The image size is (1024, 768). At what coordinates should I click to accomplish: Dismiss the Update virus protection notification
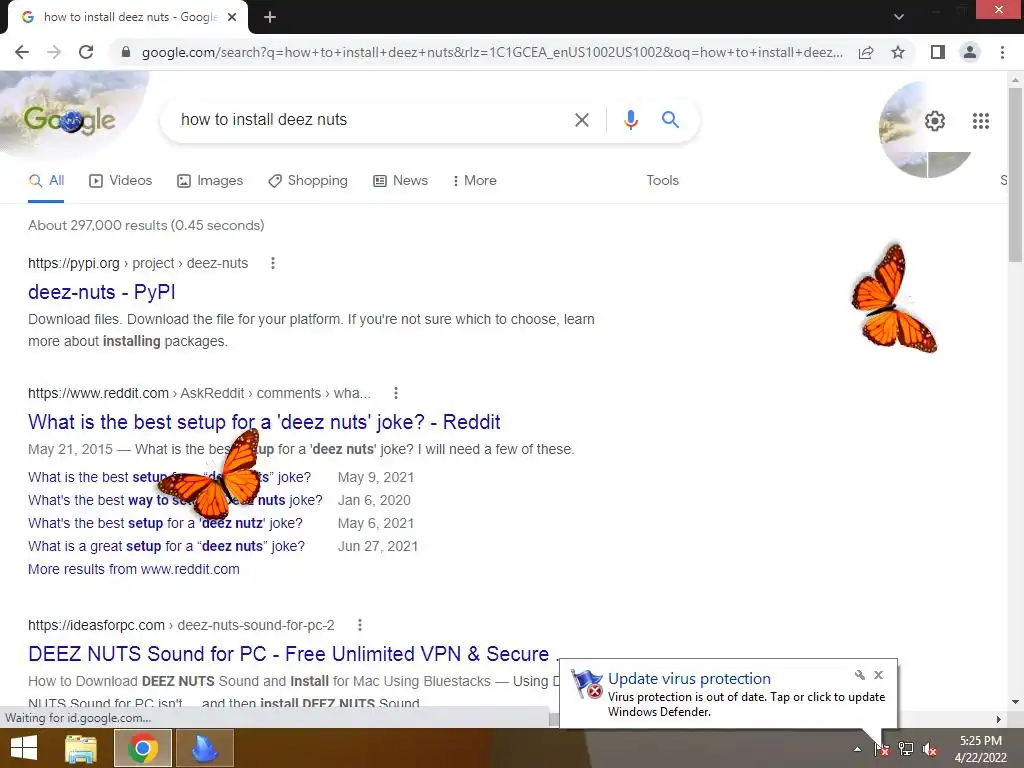tap(878, 675)
